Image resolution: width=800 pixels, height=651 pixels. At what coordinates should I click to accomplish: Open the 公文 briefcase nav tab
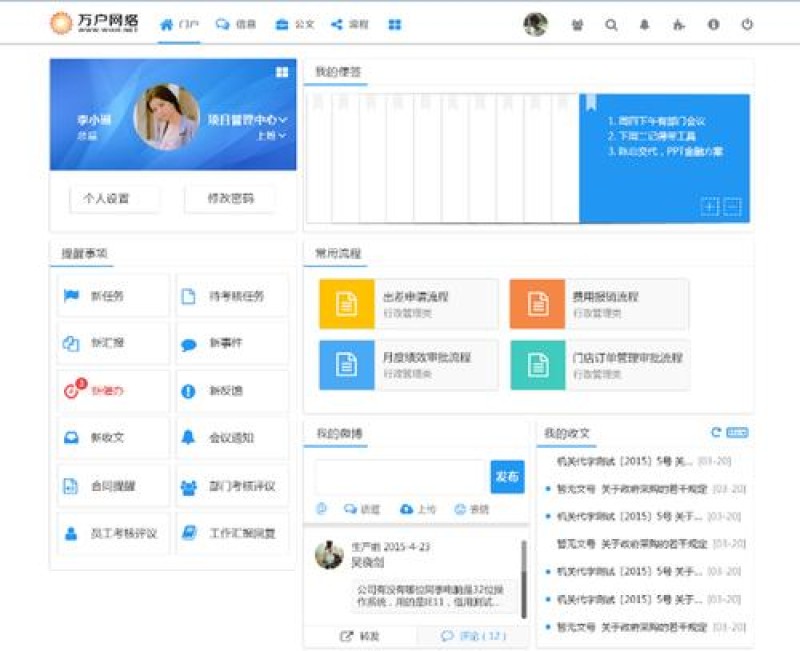294,24
